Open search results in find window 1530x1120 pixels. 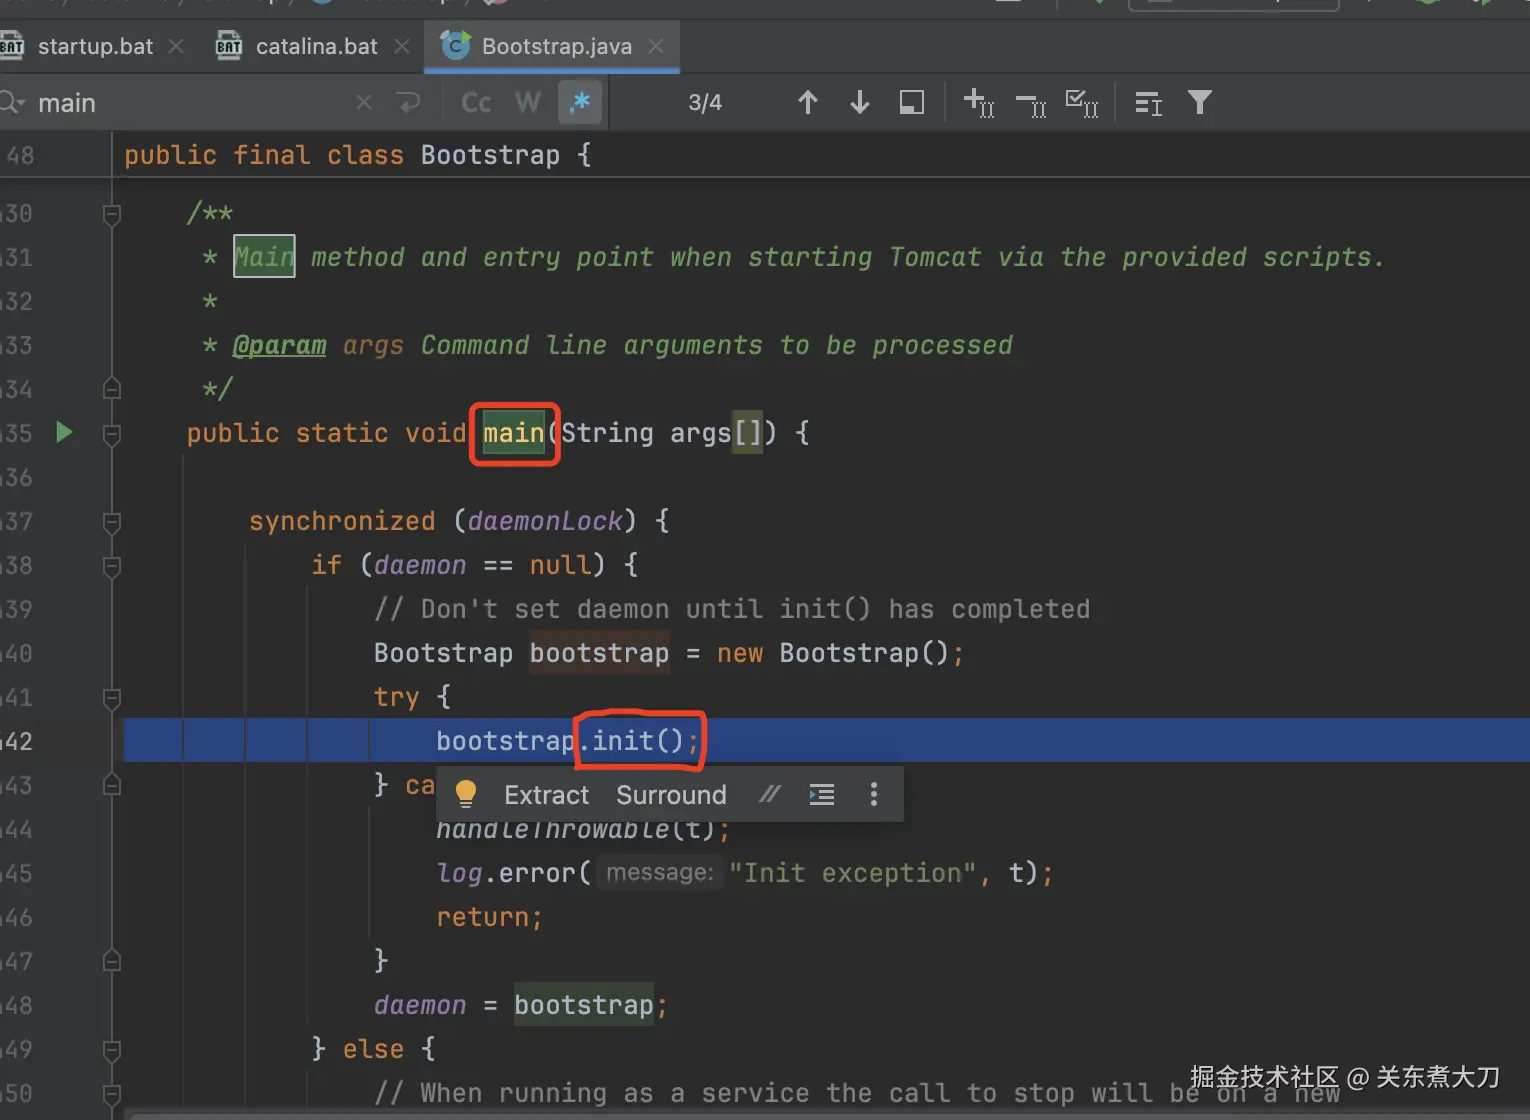912,102
